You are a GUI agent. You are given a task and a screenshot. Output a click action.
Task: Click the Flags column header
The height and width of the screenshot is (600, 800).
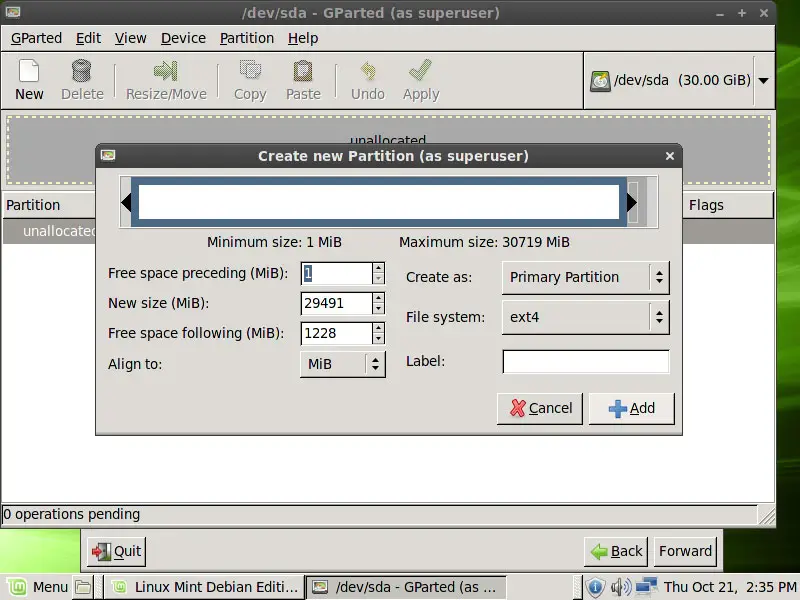coord(728,205)
